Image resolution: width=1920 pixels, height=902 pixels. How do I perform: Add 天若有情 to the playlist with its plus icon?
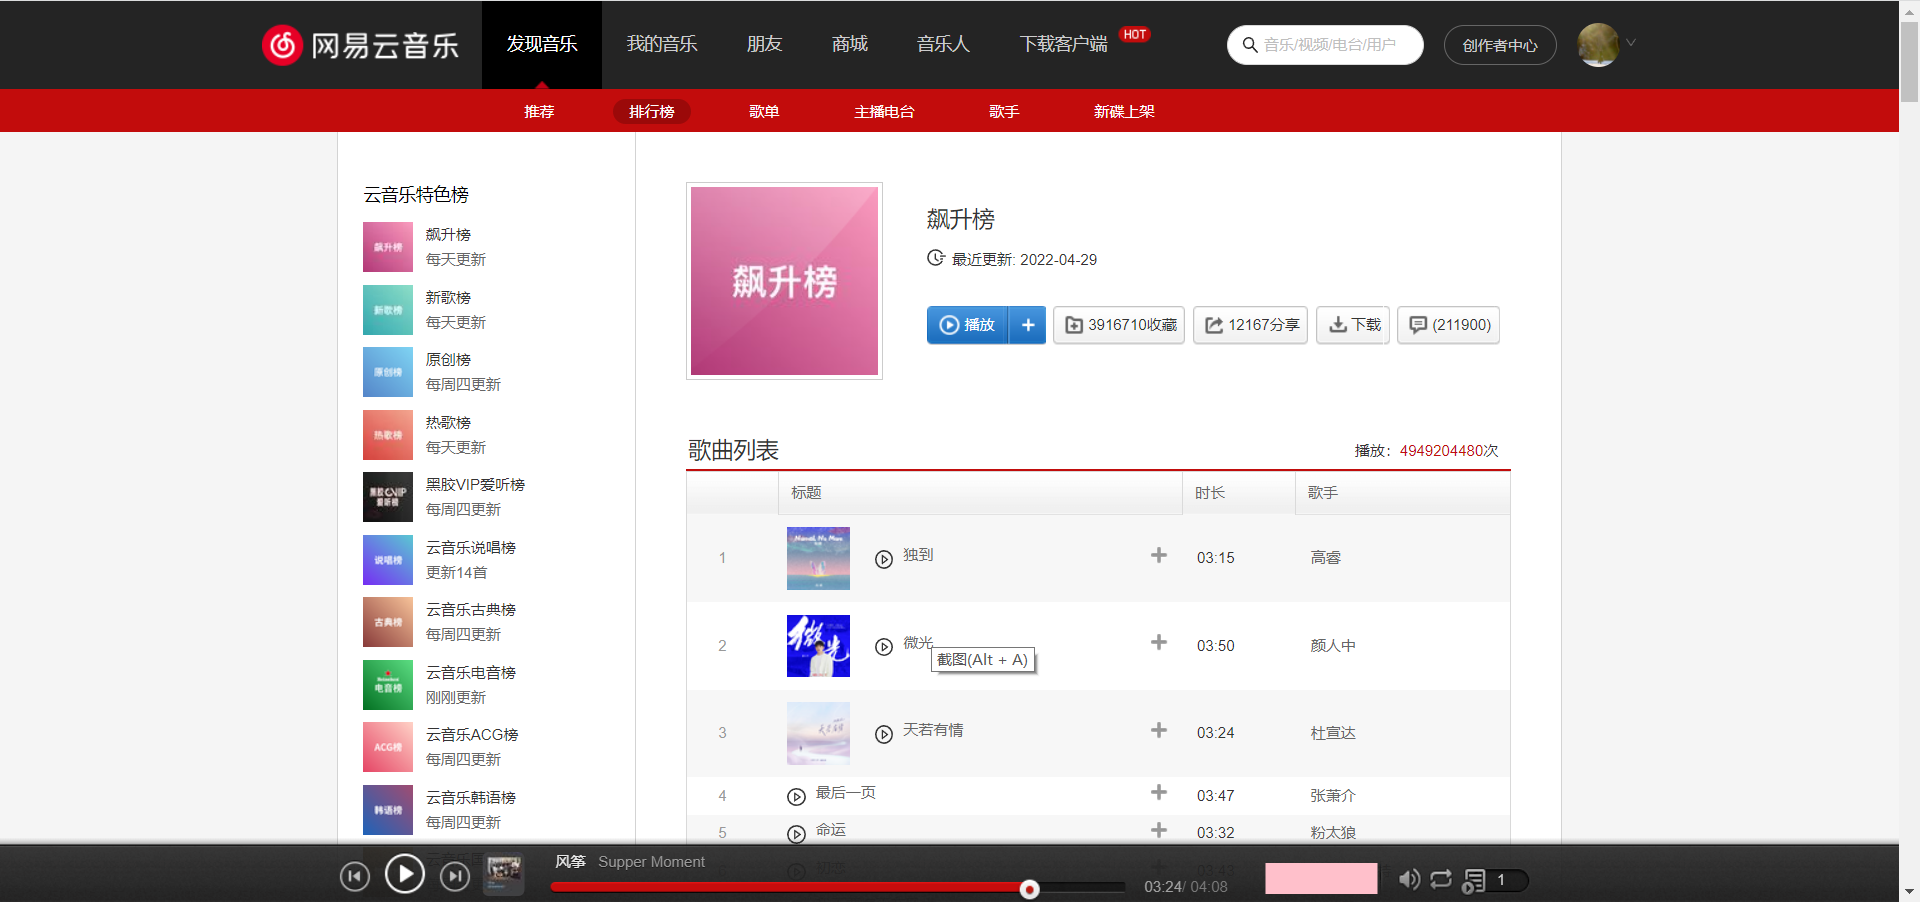(x=1159, y=730)
